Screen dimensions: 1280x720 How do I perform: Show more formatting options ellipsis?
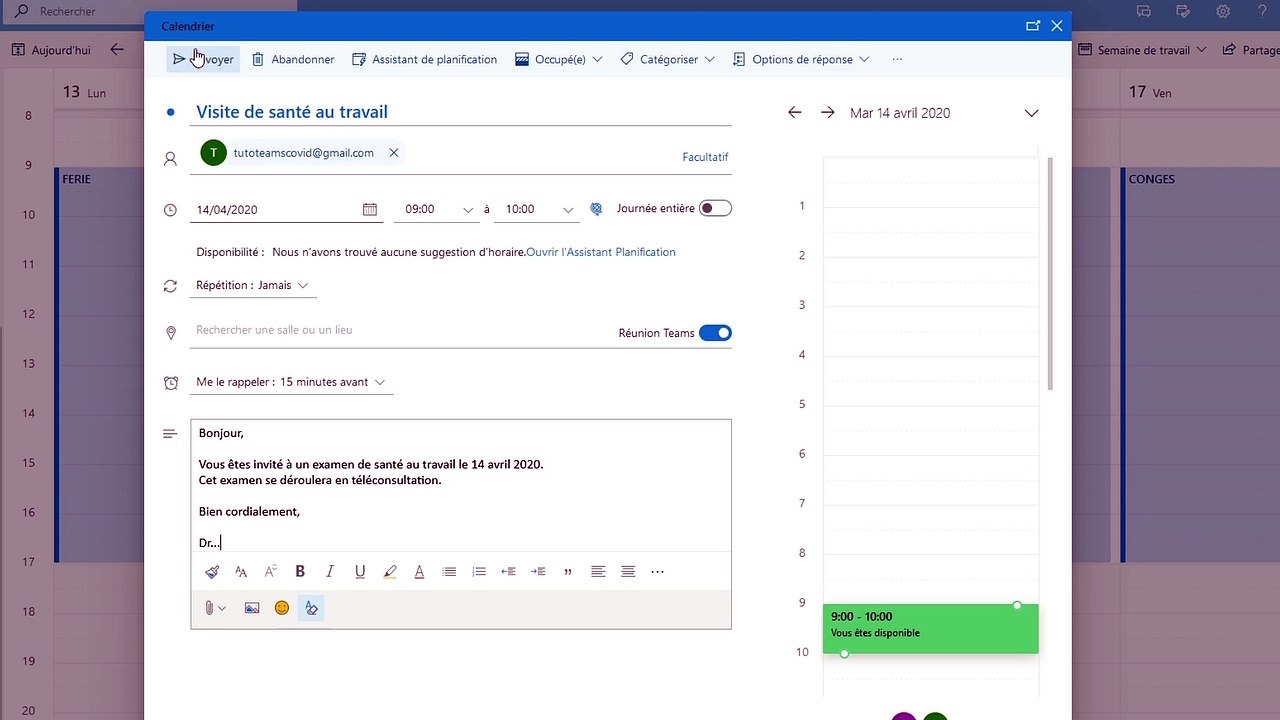click(657, 572)
